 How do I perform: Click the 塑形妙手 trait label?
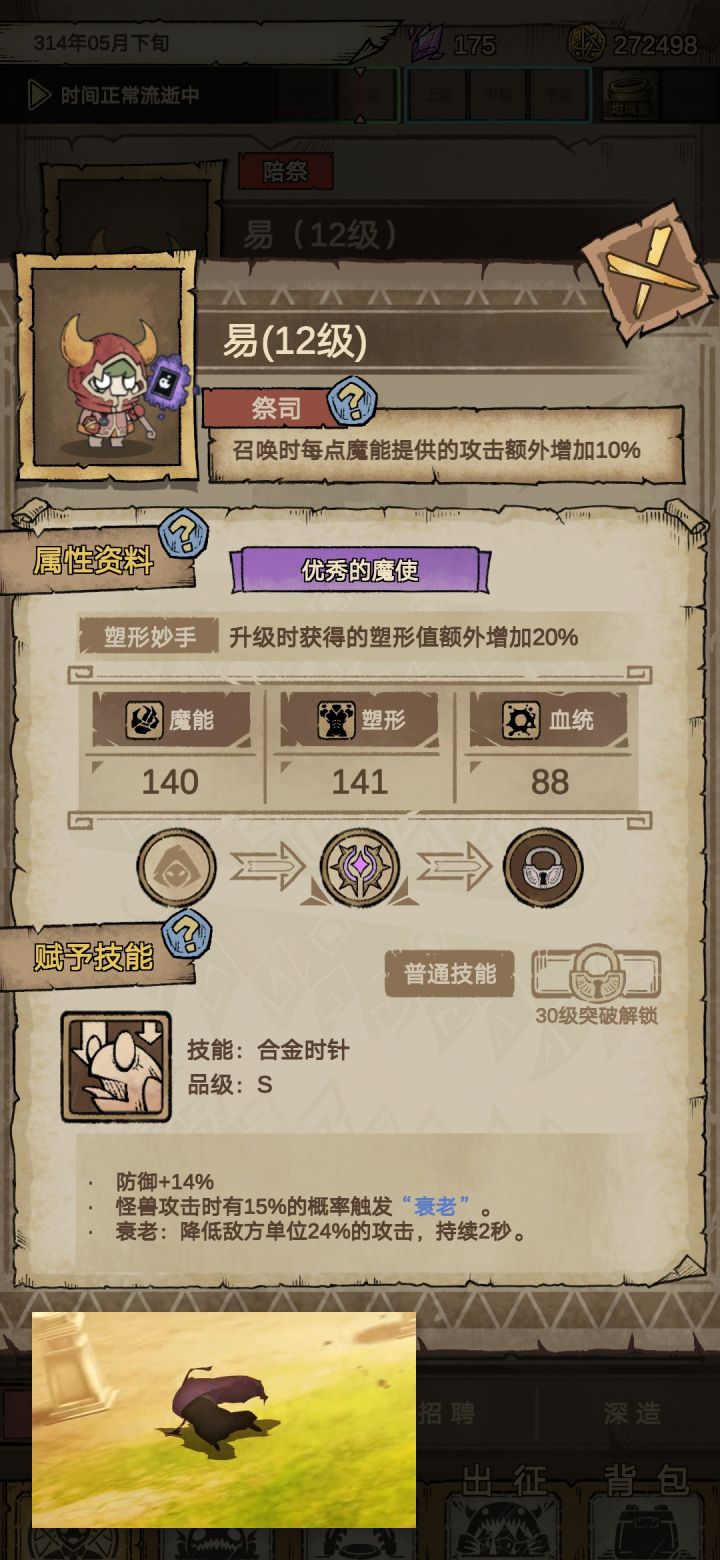(x=149, y=637)
